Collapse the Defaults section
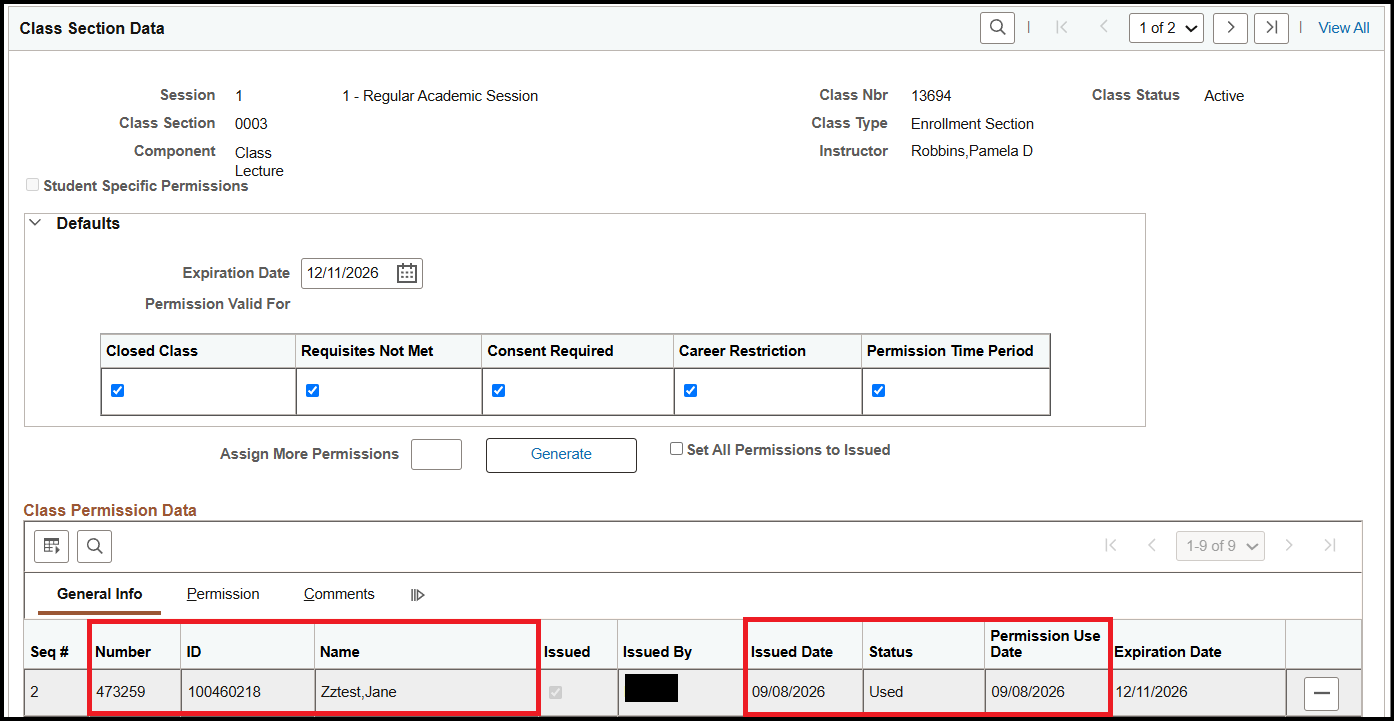Image resolution: width=1394 pixels, height=721 pixels. coord(36,223)
